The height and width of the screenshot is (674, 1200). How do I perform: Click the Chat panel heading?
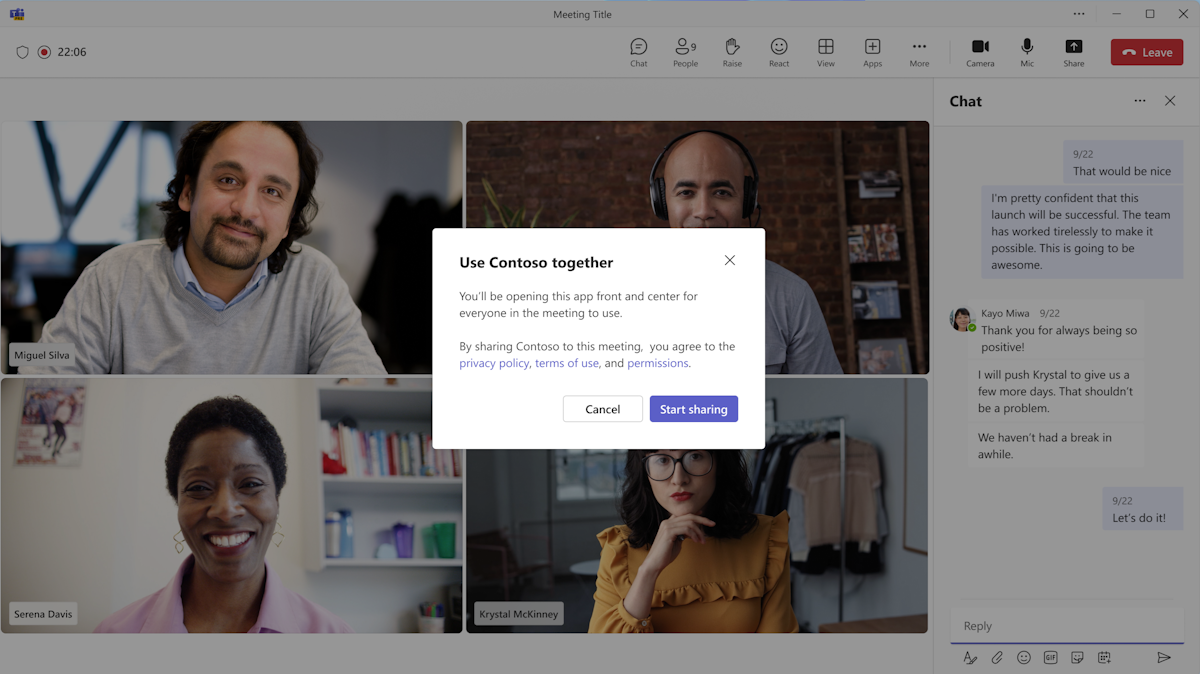[966, 101]
